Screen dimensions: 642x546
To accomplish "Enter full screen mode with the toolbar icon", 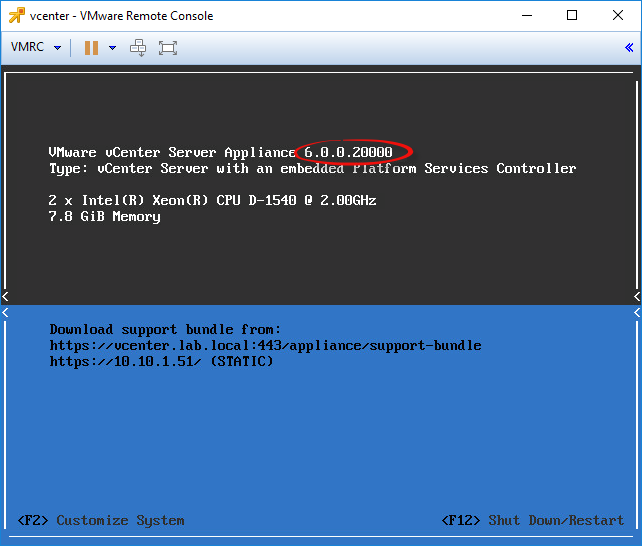I will tap(168, 48).
